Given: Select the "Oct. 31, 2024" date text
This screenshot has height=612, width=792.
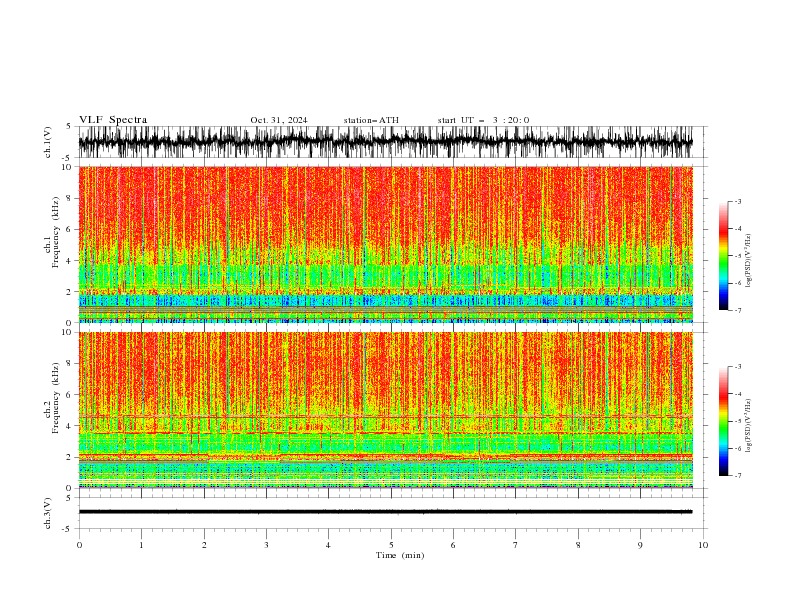Looking at the screenshot, I should pos(279,120).
